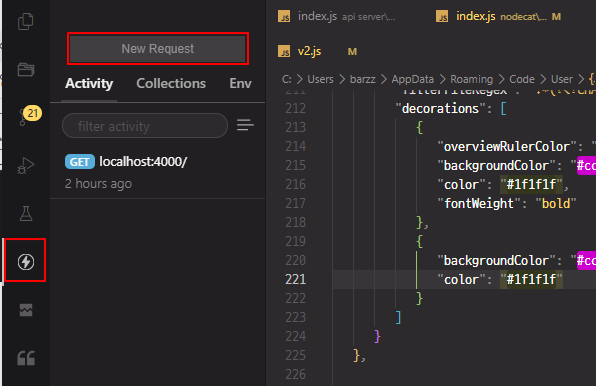Screen dimensions: 596x386
Task: Switch to the Activity tab
Action: click(89, 83)
